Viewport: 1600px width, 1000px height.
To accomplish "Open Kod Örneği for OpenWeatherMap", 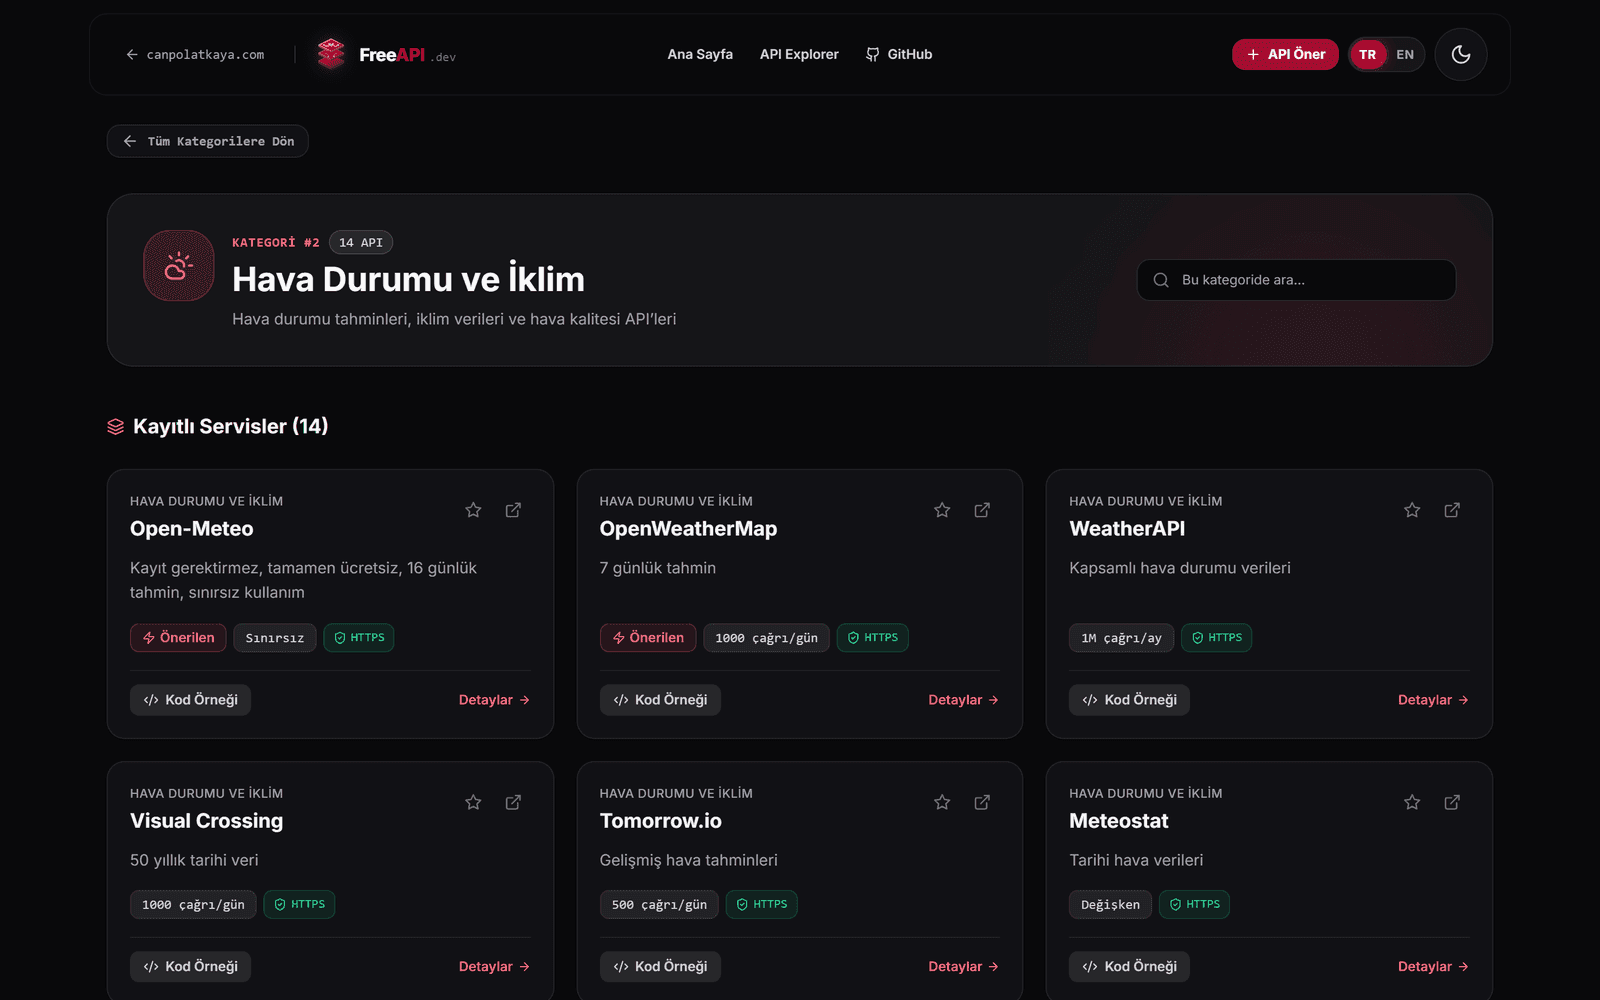I will tap(660, 700).
